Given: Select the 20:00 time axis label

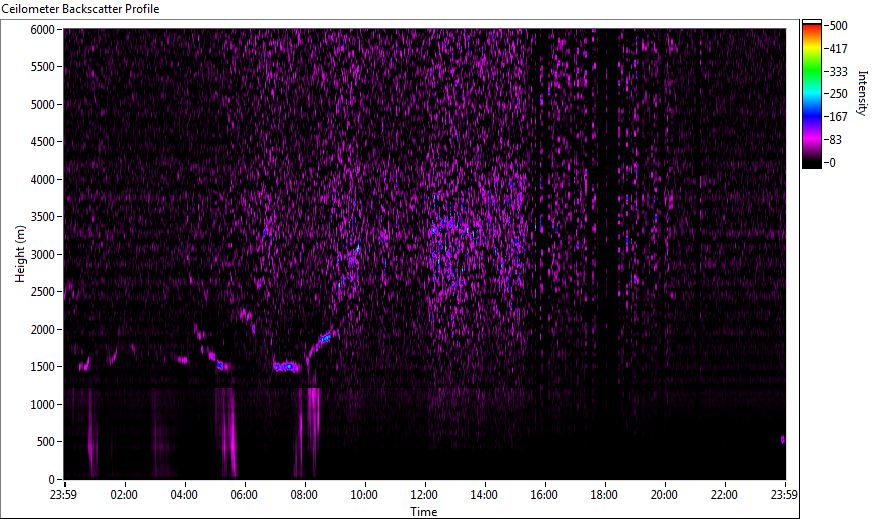Looking at the screenshot, I should click(x=664, y=495).
